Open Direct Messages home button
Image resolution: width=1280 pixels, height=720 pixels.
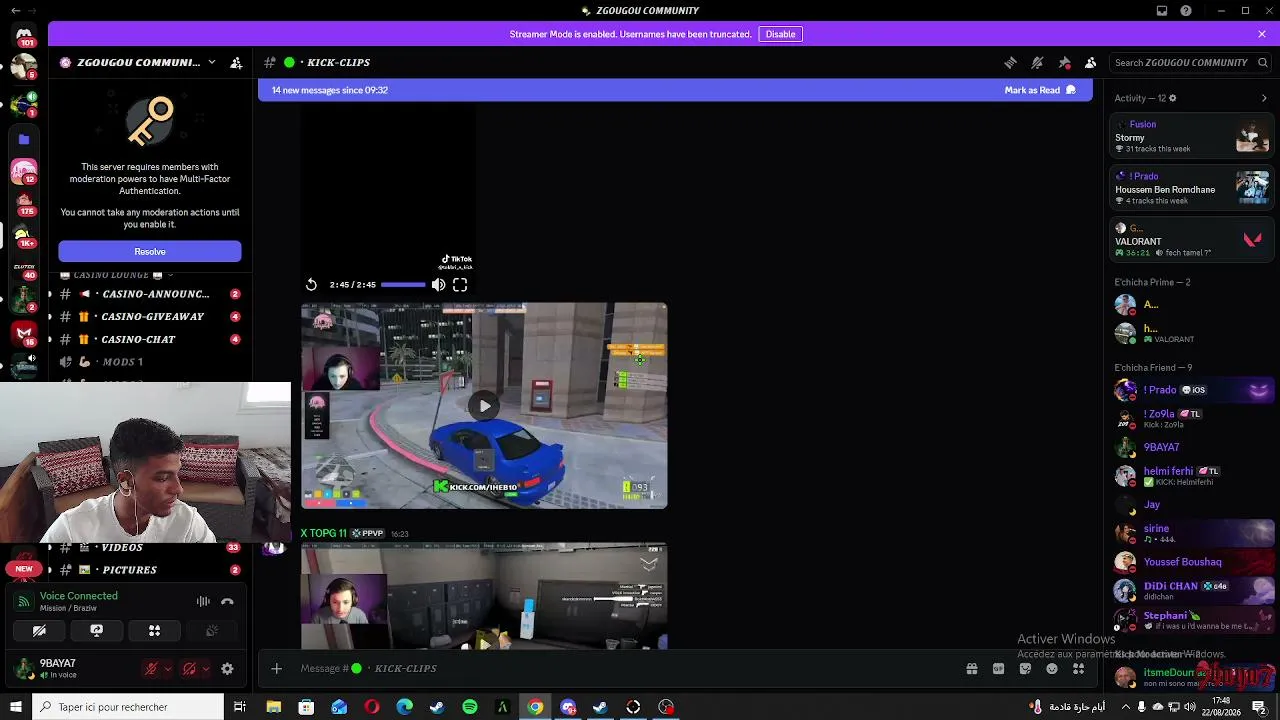click(24, 36)
